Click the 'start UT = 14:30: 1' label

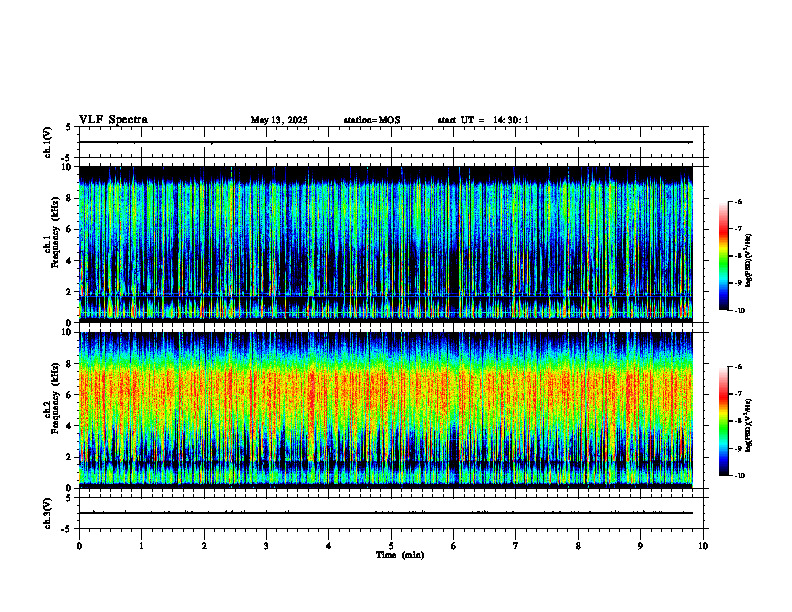[x=483, y=120]
